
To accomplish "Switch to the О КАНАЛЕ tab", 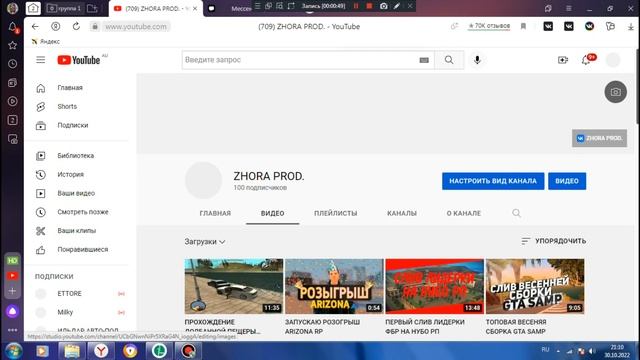I will point(464,213).
